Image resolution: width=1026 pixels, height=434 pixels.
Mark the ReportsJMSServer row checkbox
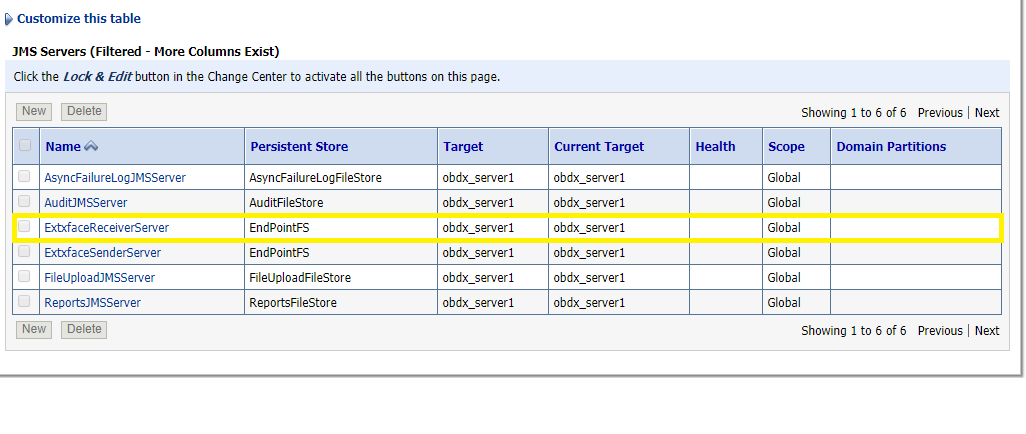pos(25,302)
